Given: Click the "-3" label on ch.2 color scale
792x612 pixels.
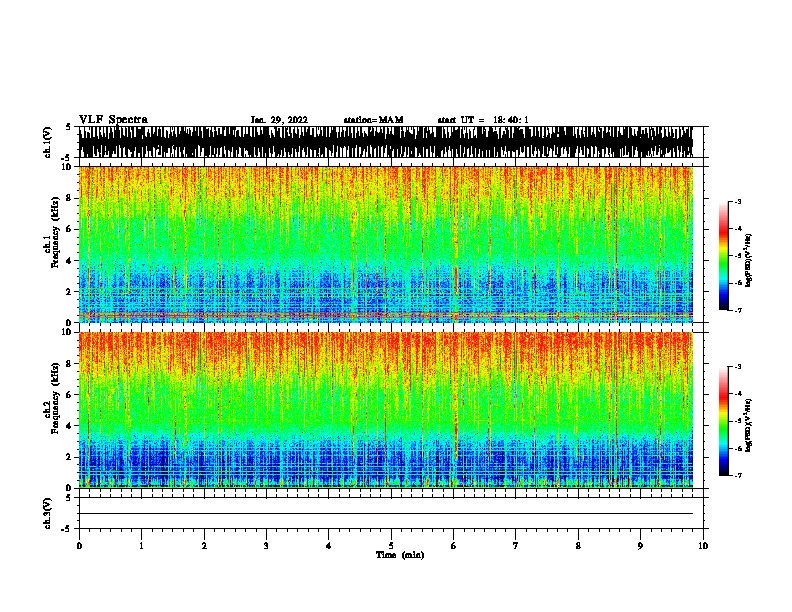Looking at the screenshot, I should coord(737,367).
